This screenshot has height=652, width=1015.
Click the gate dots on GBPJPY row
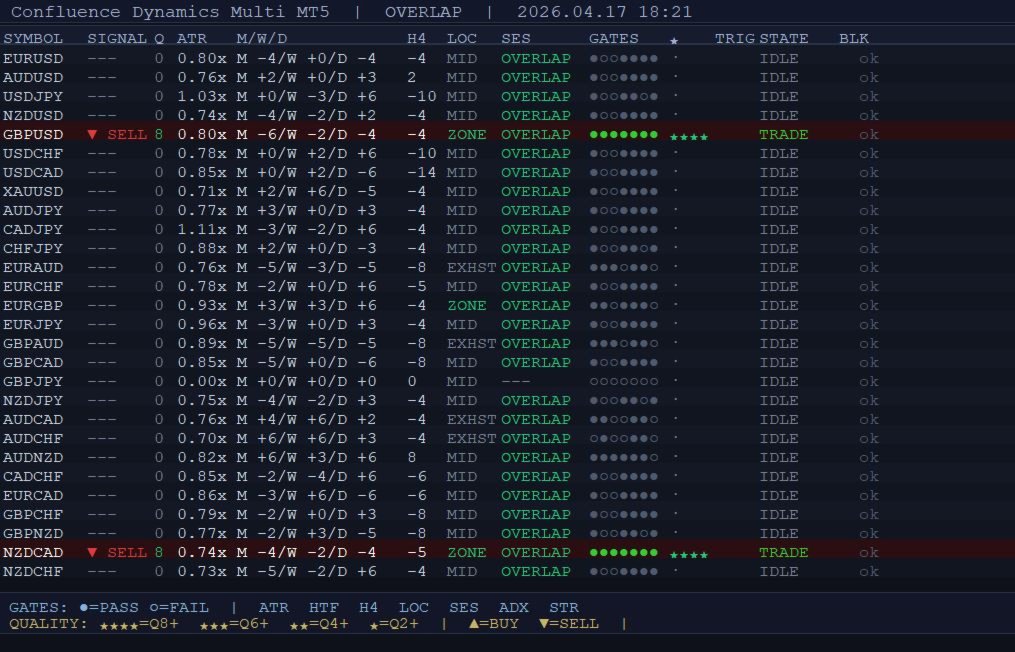(x=624, y=382)
